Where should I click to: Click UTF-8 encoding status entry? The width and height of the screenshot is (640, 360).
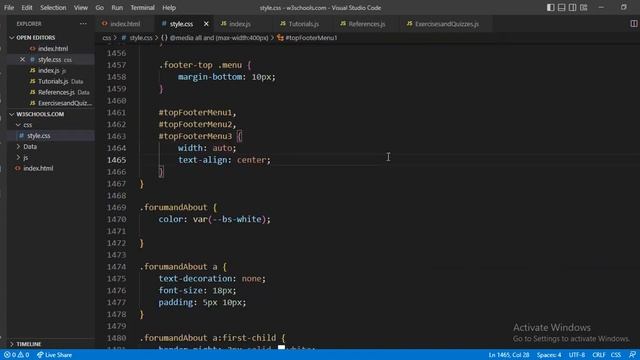click(x=577, y=355)
